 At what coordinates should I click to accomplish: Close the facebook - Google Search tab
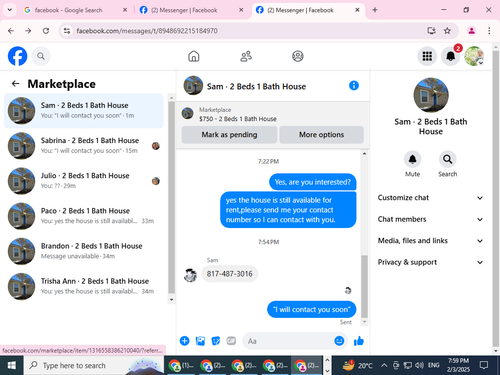125,10
